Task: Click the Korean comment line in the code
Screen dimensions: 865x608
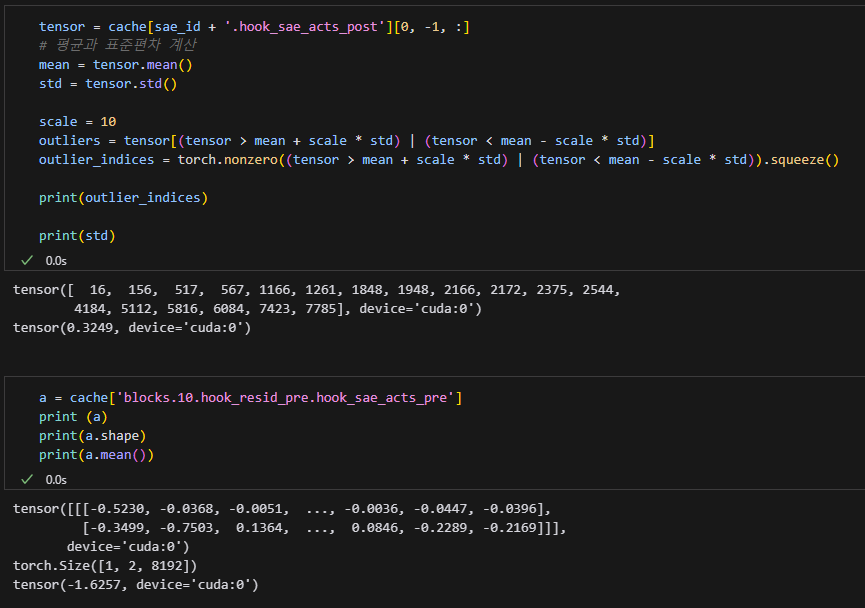Action: click(x=118, y=45)
